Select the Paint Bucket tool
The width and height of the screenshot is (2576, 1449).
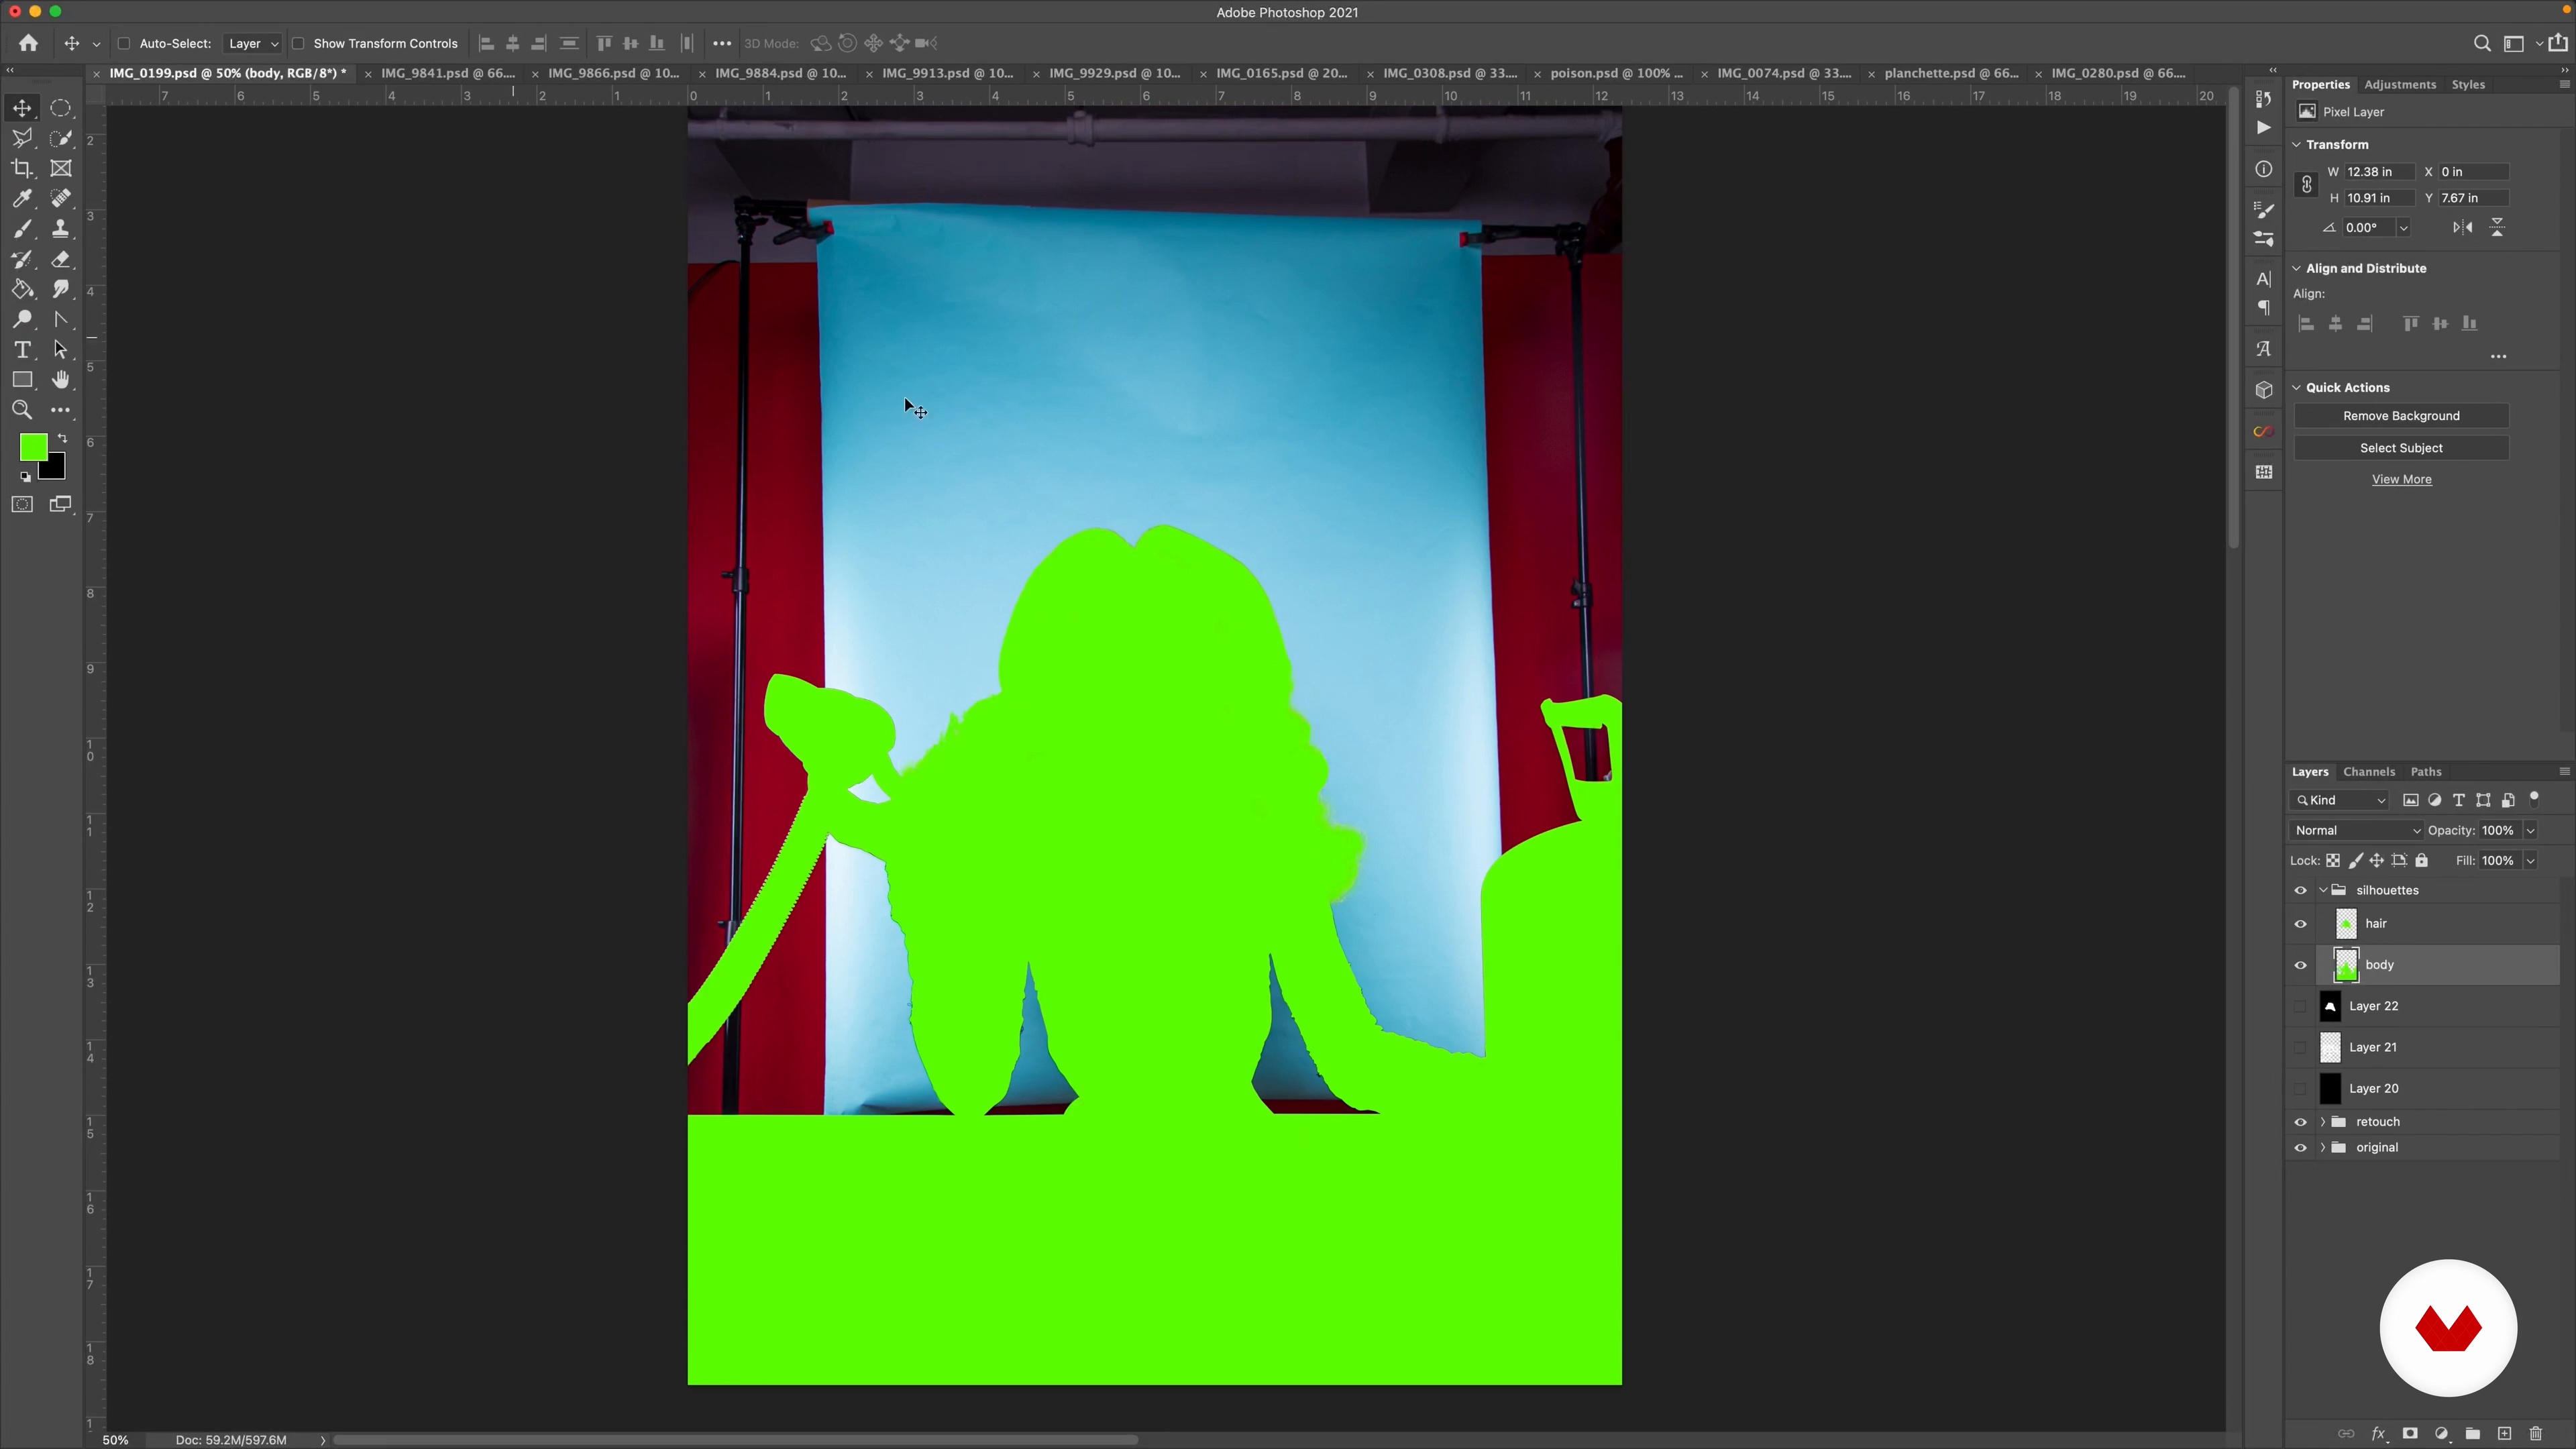click(x=22, y=289)
